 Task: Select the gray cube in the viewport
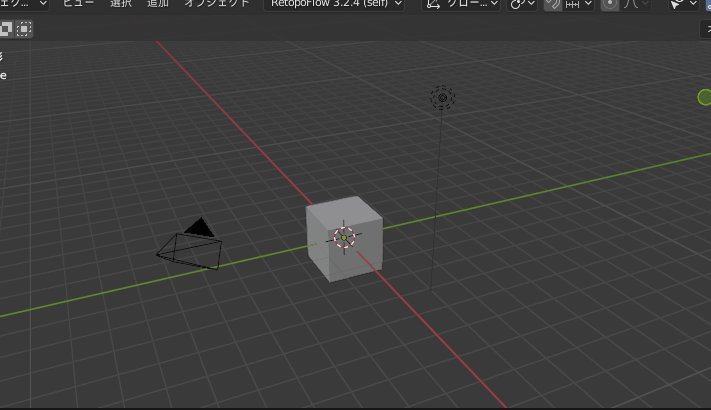coord(344,238)
